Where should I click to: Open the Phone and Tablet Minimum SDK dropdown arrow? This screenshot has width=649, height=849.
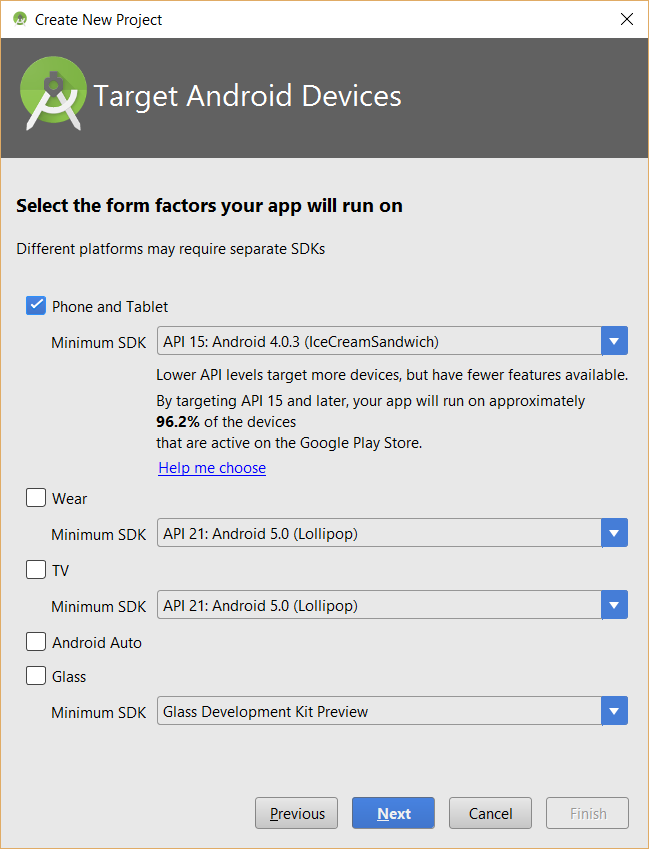tap(614, 341)
